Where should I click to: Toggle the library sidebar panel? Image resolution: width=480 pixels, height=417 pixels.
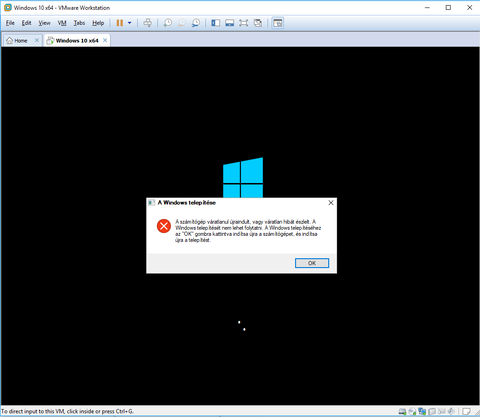(x=216, y=23)
